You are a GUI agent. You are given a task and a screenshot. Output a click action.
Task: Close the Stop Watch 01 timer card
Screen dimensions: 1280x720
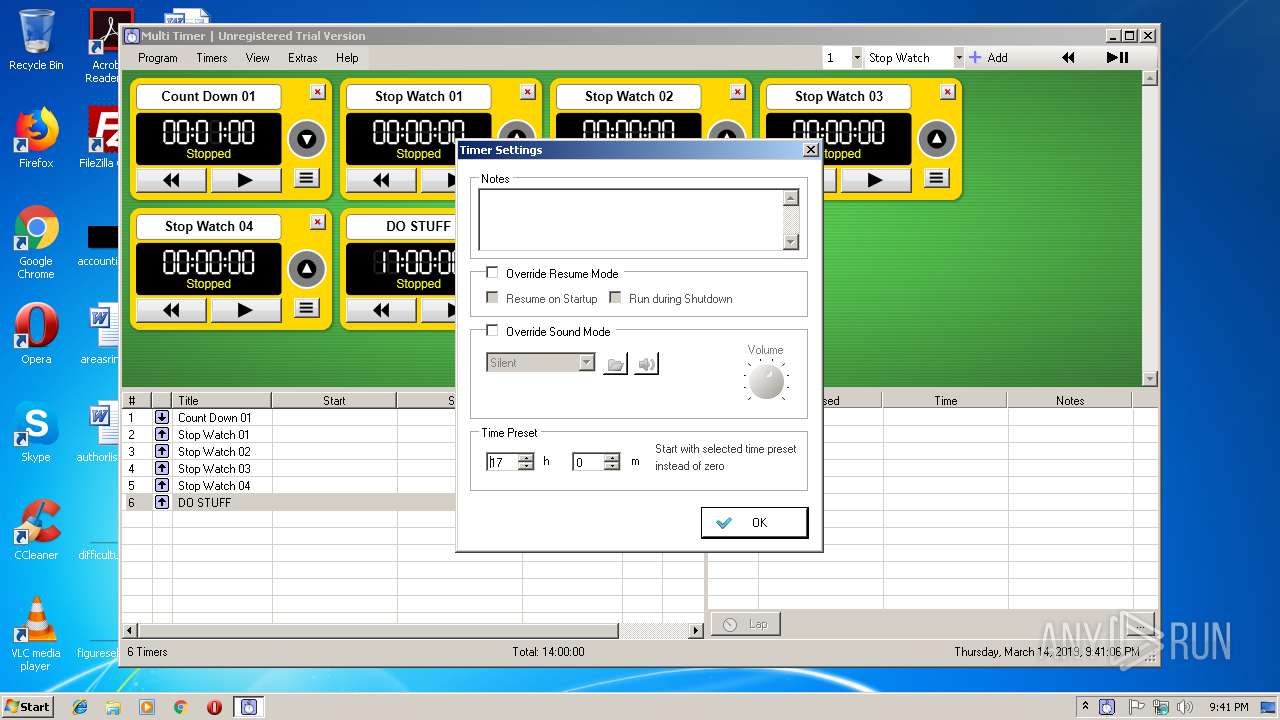tap(527, 92)
